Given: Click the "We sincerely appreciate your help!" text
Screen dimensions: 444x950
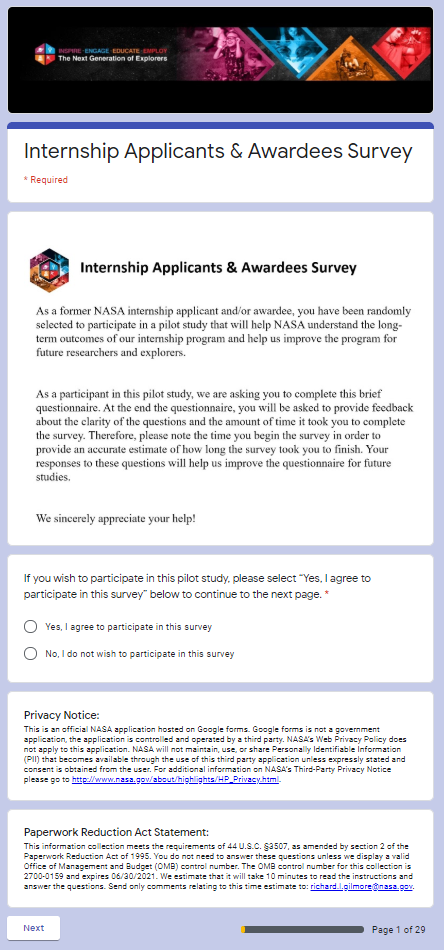Looking at the screenshot, I should point(116,519).
